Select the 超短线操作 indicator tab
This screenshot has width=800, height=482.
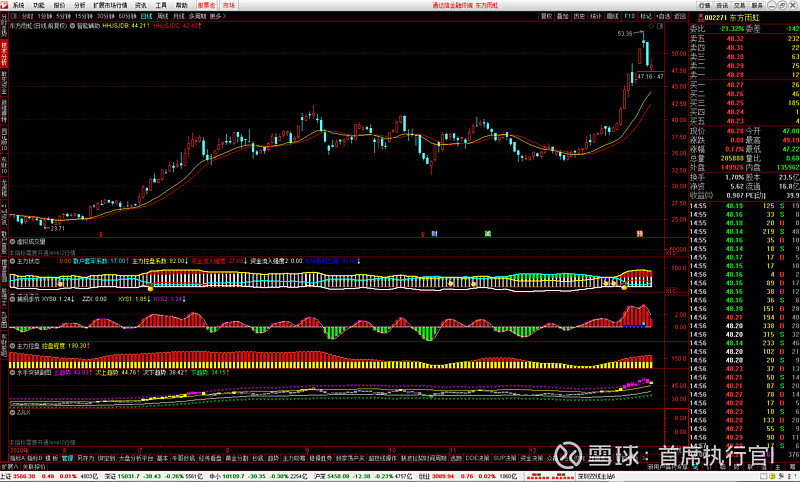[382, 458]
